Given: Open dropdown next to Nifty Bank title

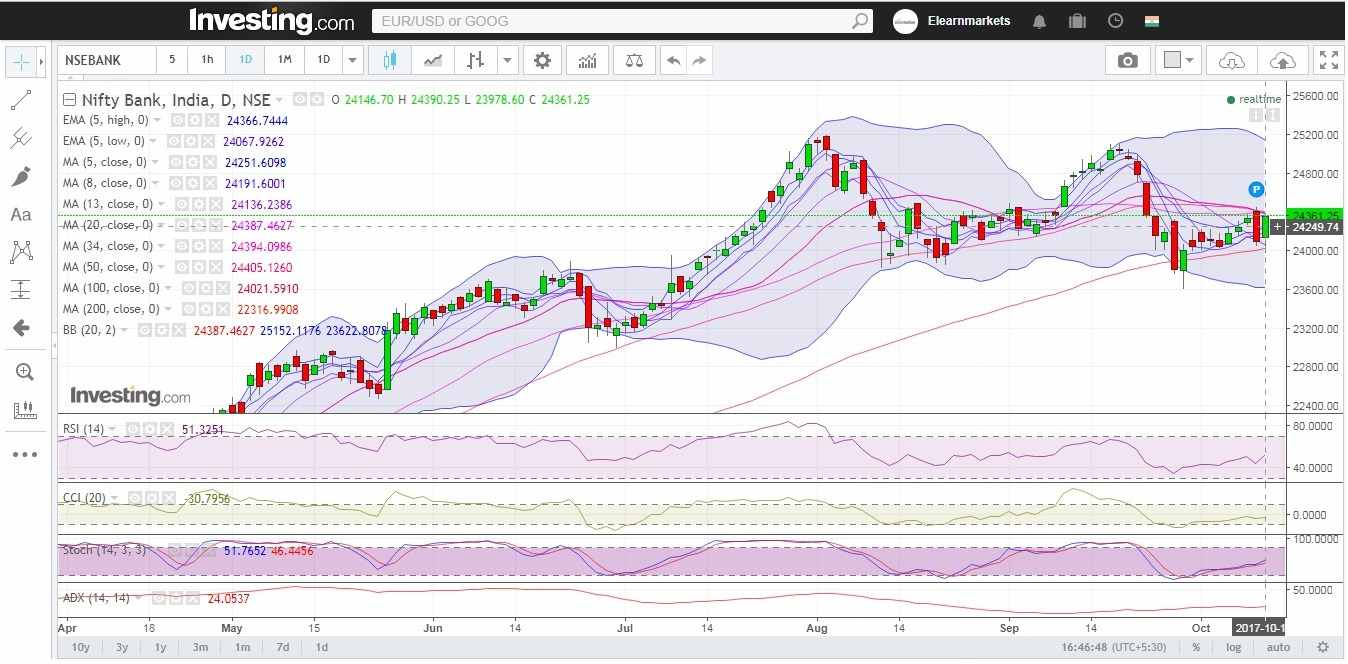Looking at the screenshot, I should pyautogui.click(x=280, y=100).
